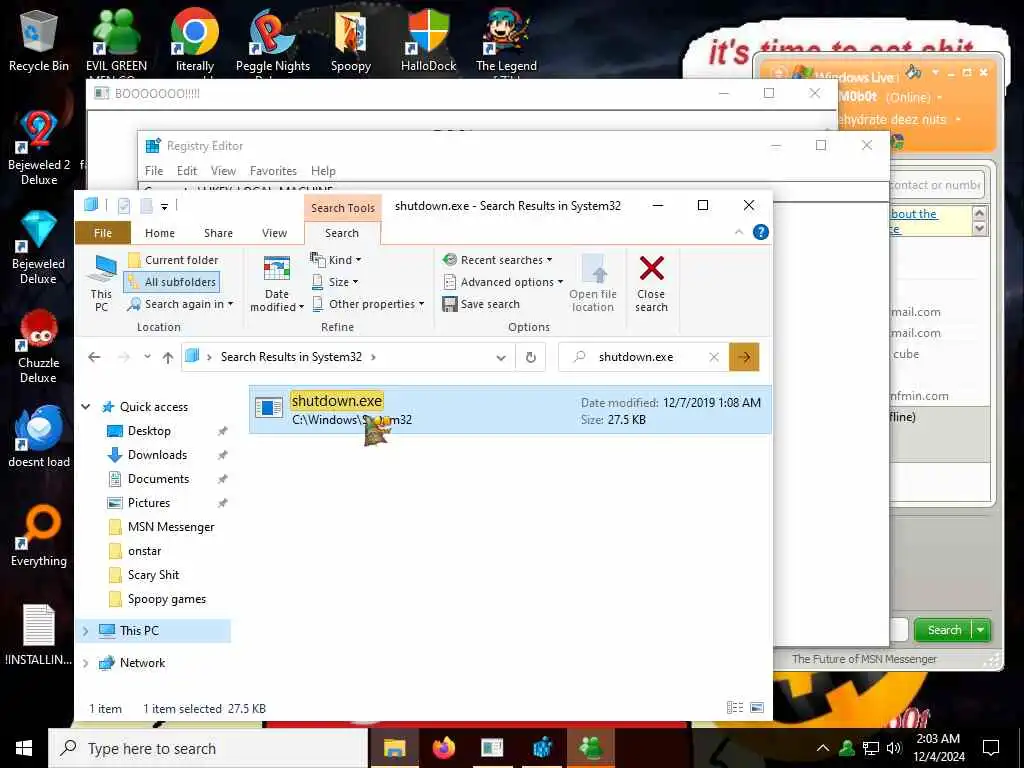1024x768 pixels.
Task: Open the HalloDock desktop shortcut
Action: coord(428,39)
